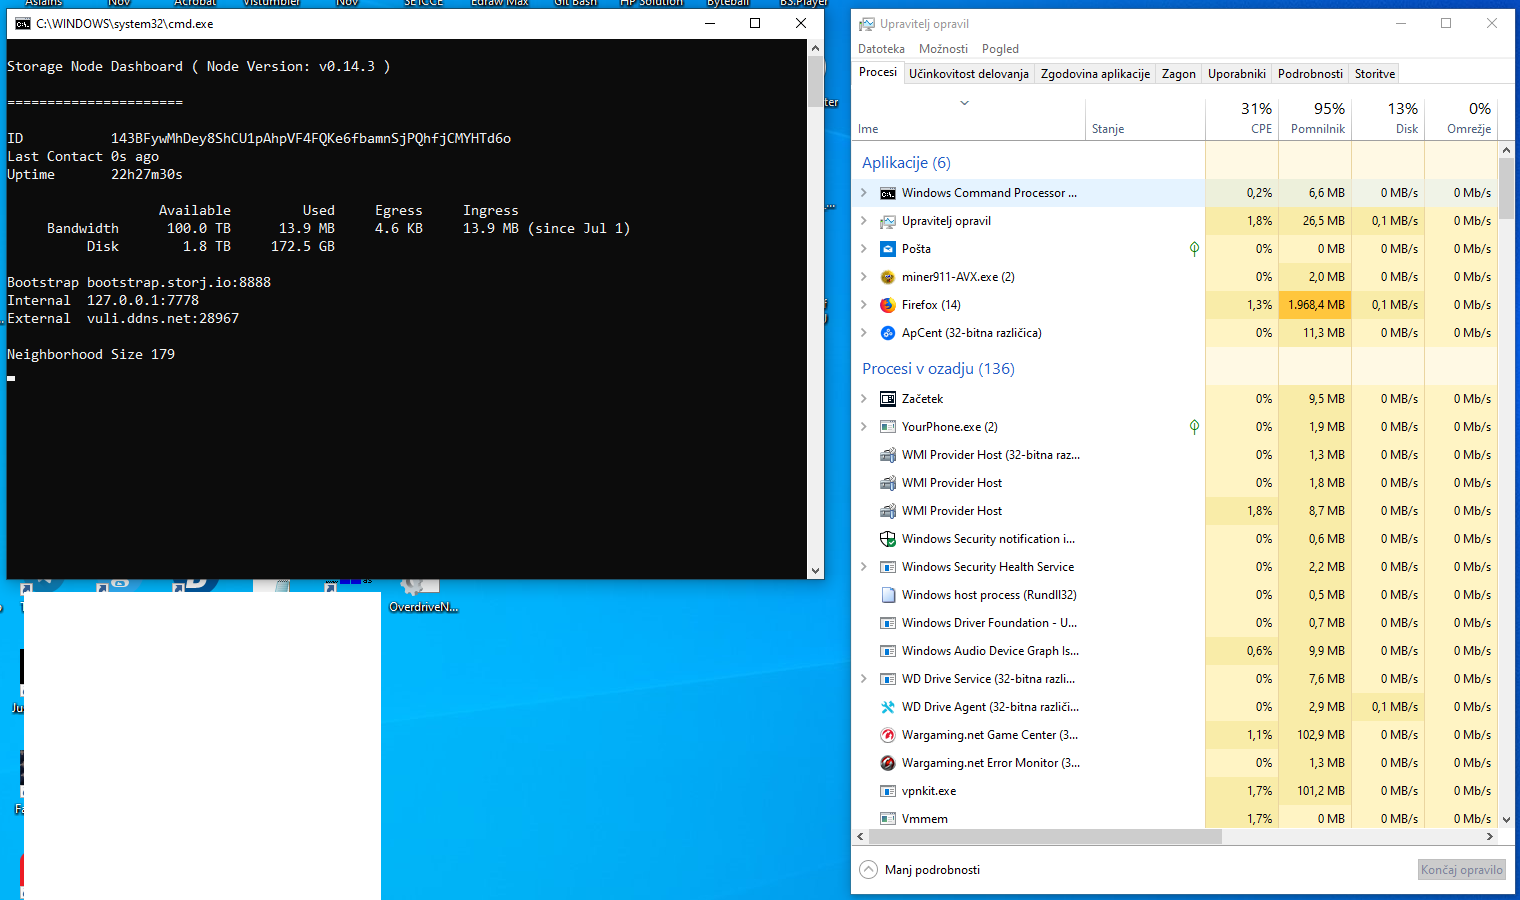Expand the Windows Security Health Service row
Screen dimensions: 1520x900
(x=864, y=567)
